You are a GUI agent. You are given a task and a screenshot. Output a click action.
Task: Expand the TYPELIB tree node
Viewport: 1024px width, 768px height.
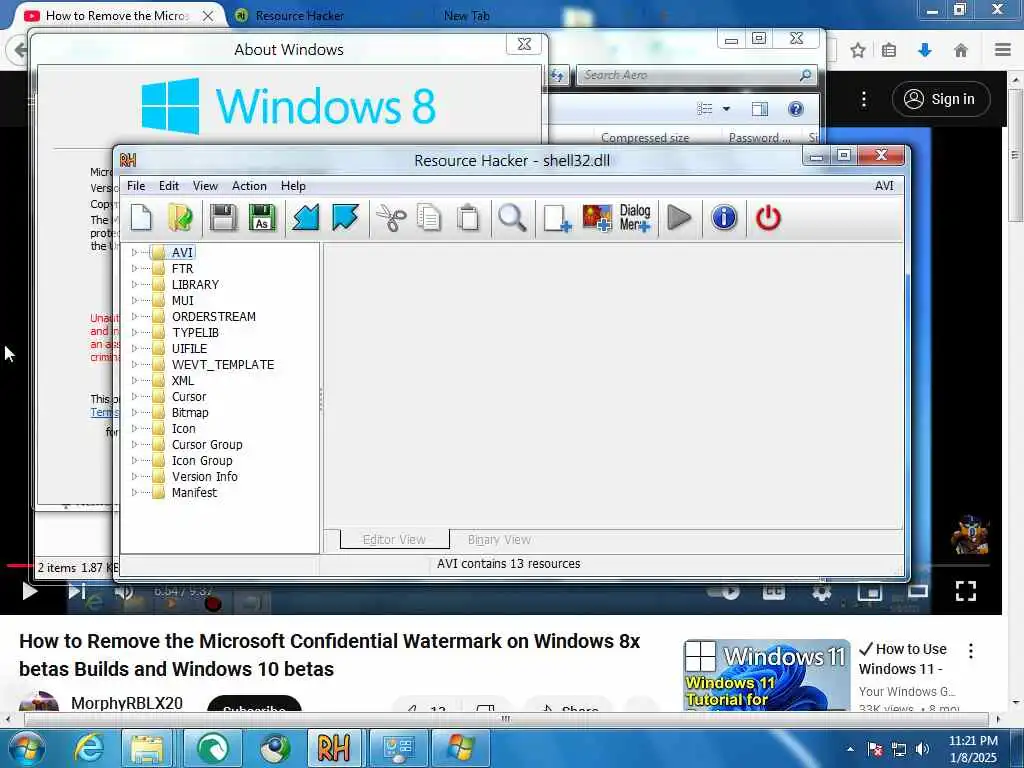click(135, 332)
